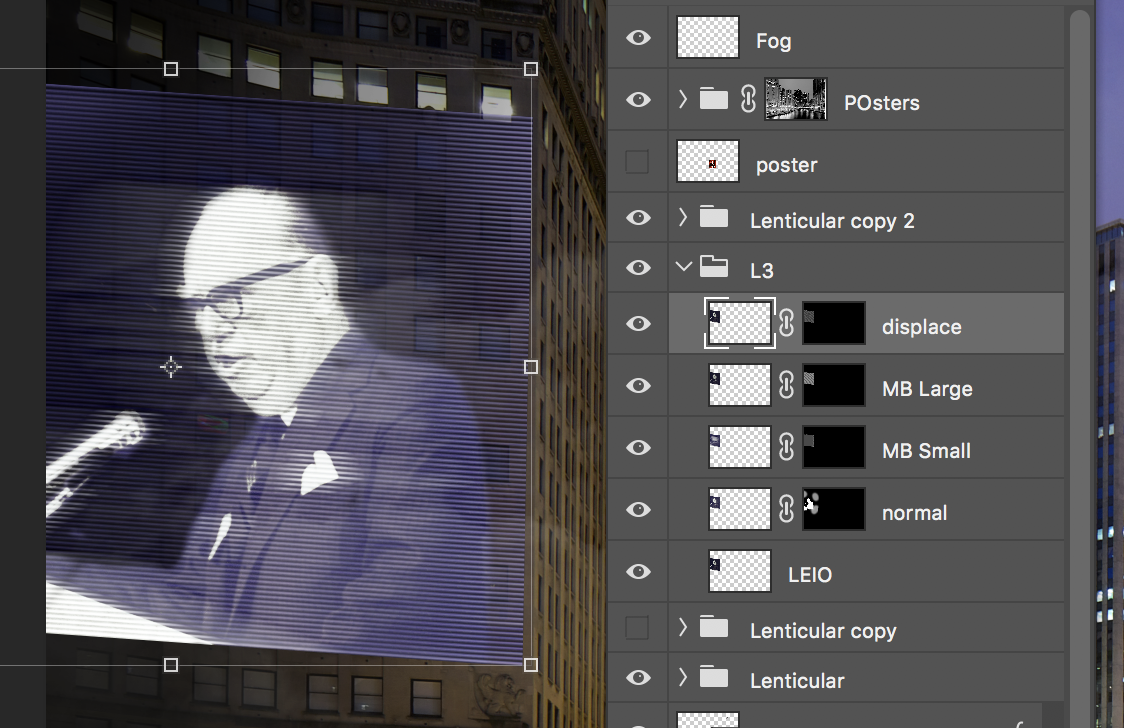The width and height of the screenshot is (1124, 728).
Task: Hide the layer named normal
Action: (x=638, y=509)
